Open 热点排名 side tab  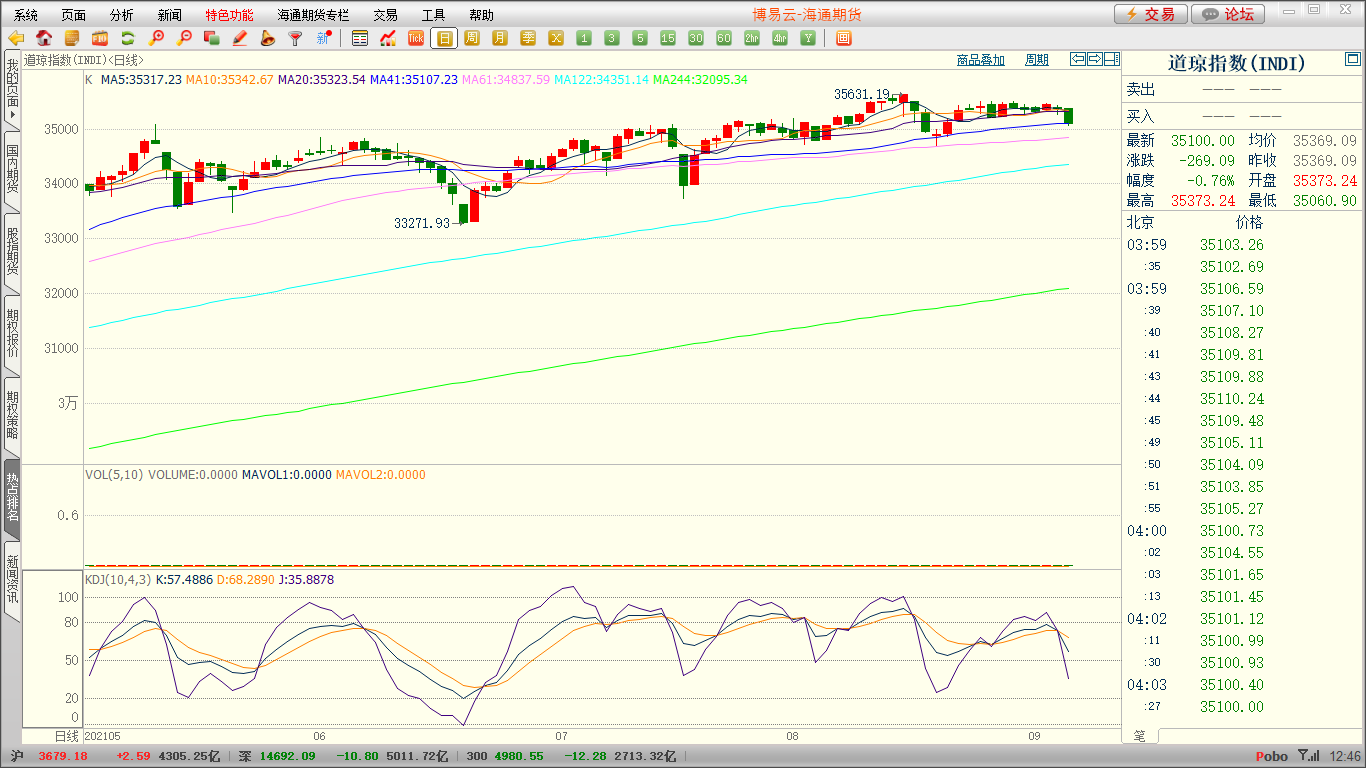pos(12,498)
